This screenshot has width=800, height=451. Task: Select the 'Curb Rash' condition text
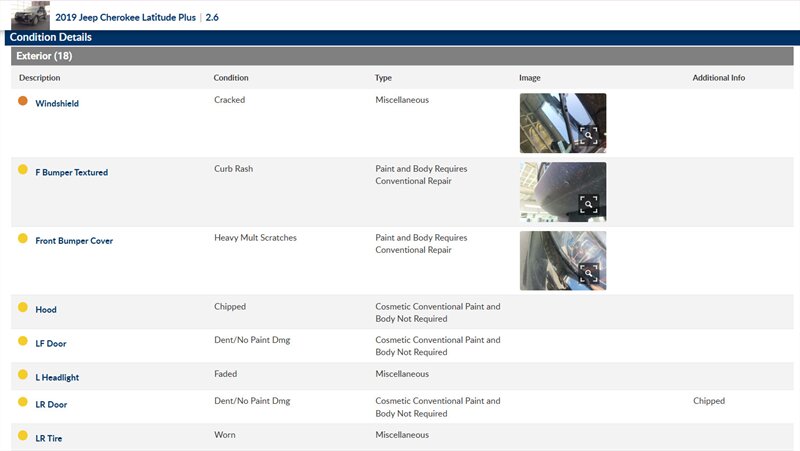[233, 169]
